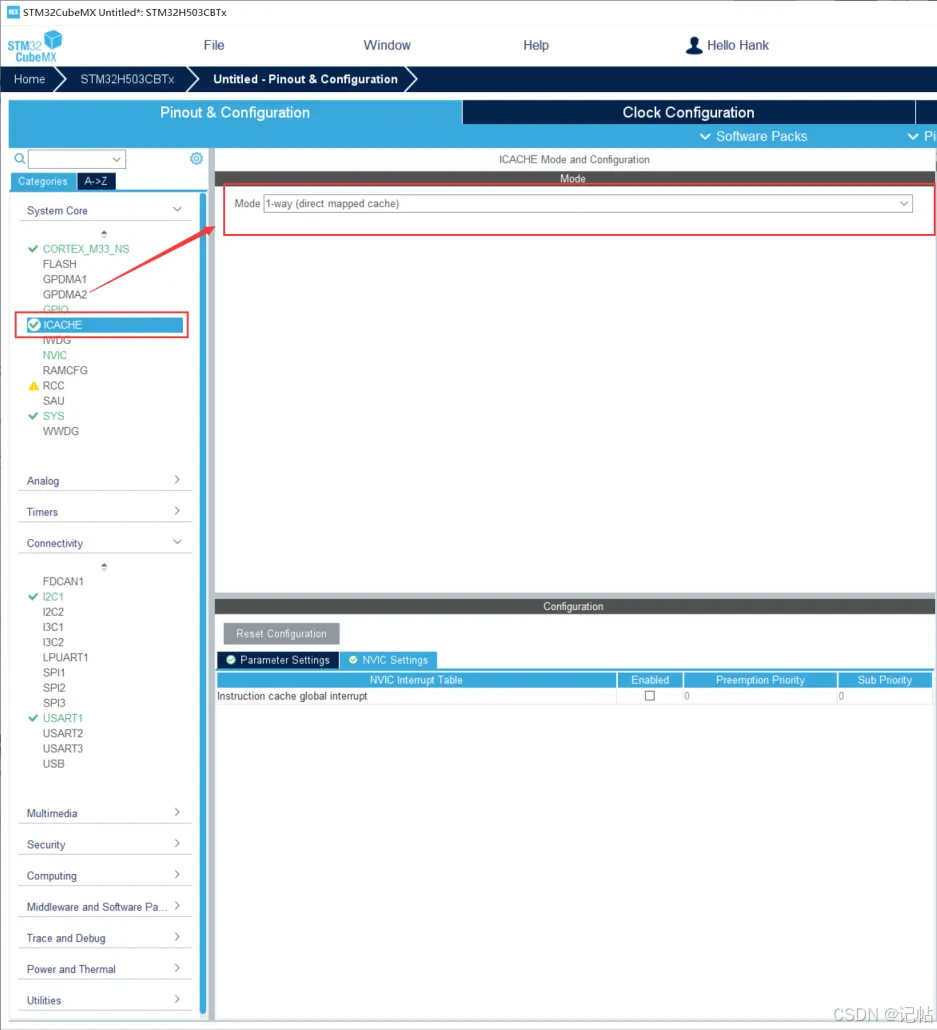The image size is (937, 1030).
Task: Select I3C1 peripheral
Action: [x=53, y=627]
